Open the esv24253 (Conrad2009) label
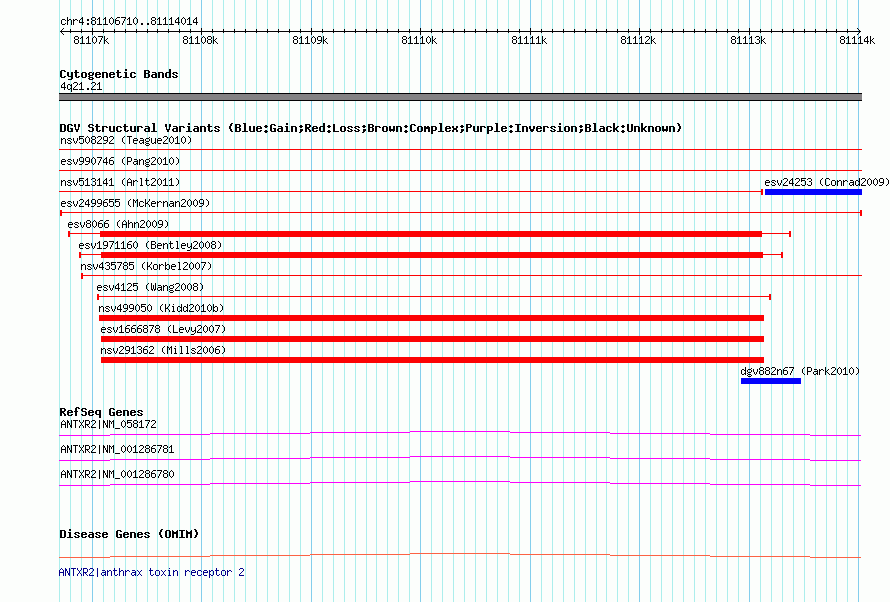Image resolution: width=890 pixels, height=602 pixels. click(x=826, y=182)
